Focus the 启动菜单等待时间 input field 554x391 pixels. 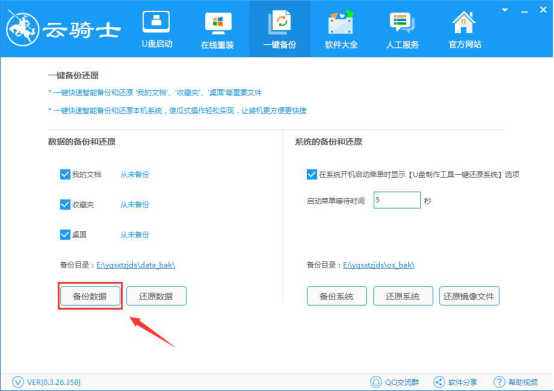(x=397, y=200)
